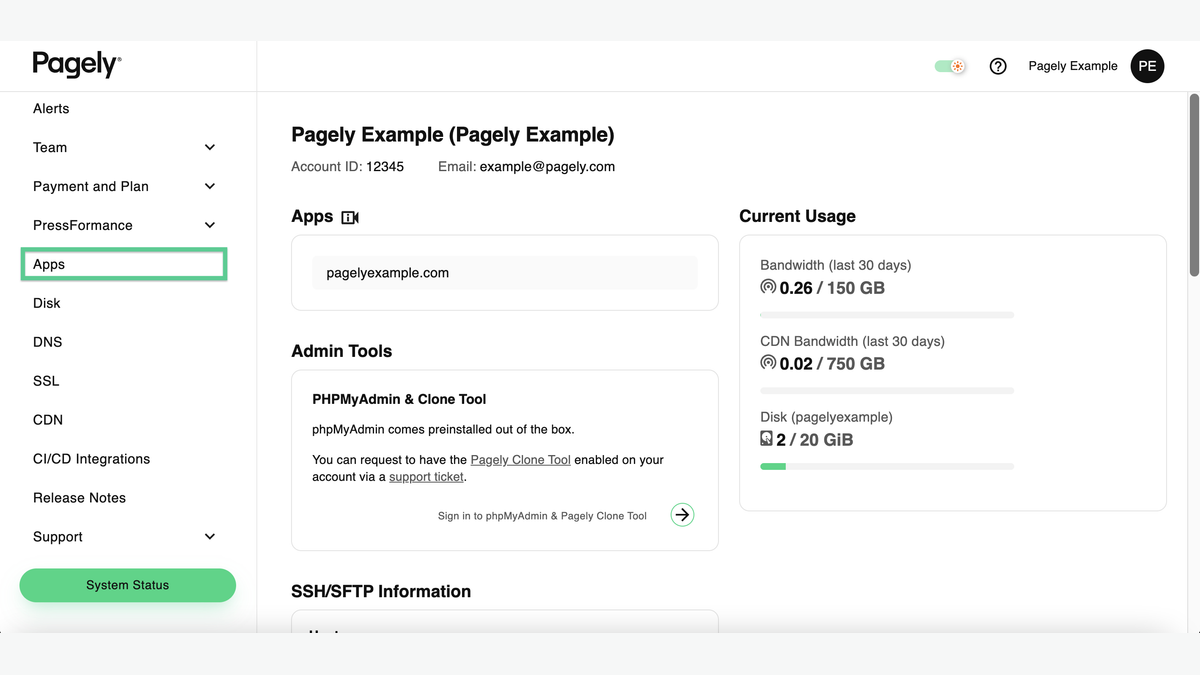Open Alerts in the sidebar

(x=51, y=108)
